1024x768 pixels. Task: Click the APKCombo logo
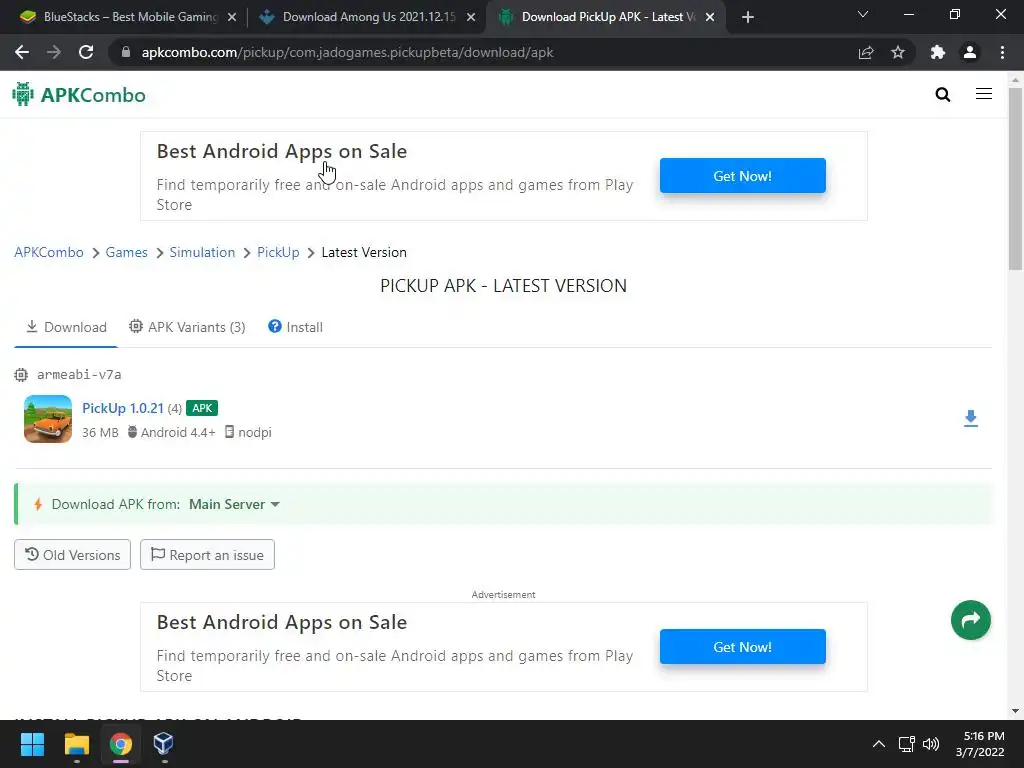79,95
